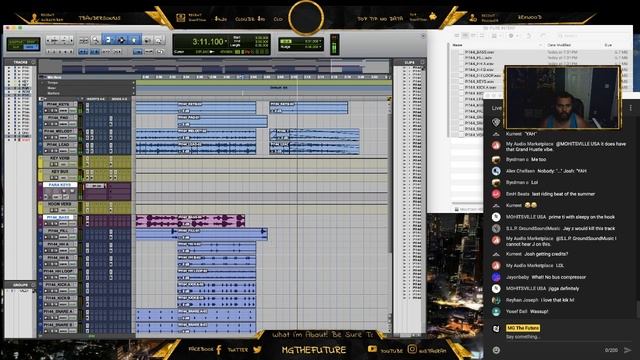Select the KEY BUS aux track name
The width and height of the screenshot is (640, 360).
60,171
